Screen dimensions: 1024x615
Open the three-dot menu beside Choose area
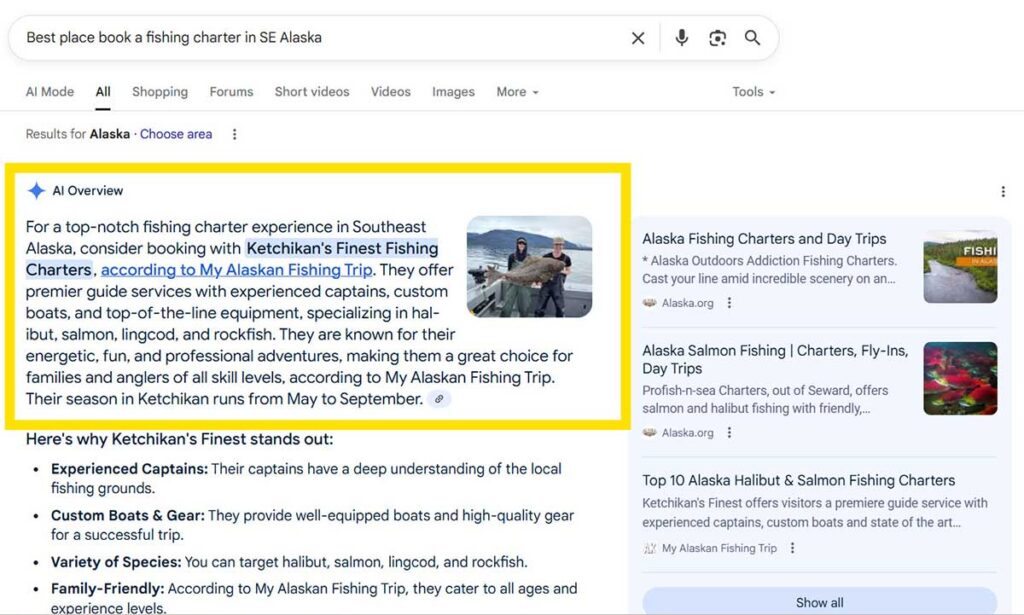[233, 134]
